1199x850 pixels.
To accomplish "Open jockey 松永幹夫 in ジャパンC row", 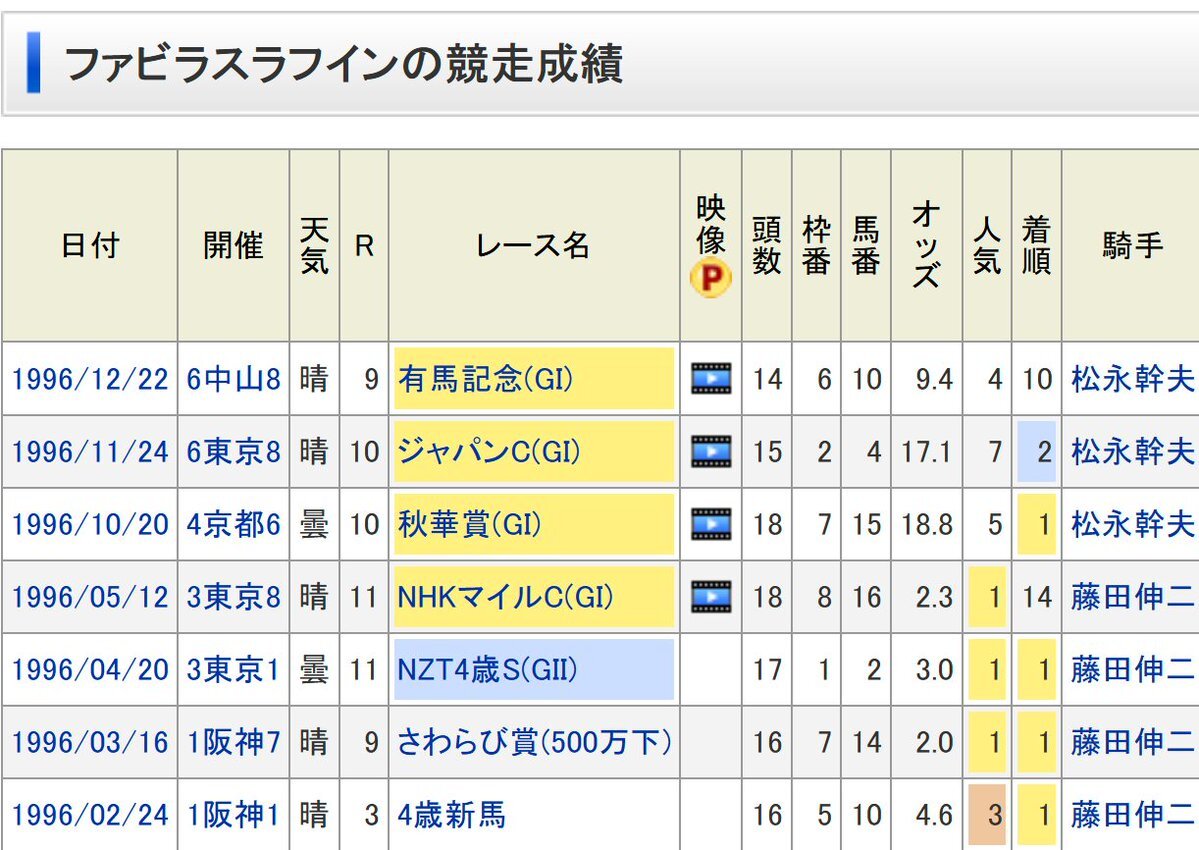I will click(x=1132, y=451).
